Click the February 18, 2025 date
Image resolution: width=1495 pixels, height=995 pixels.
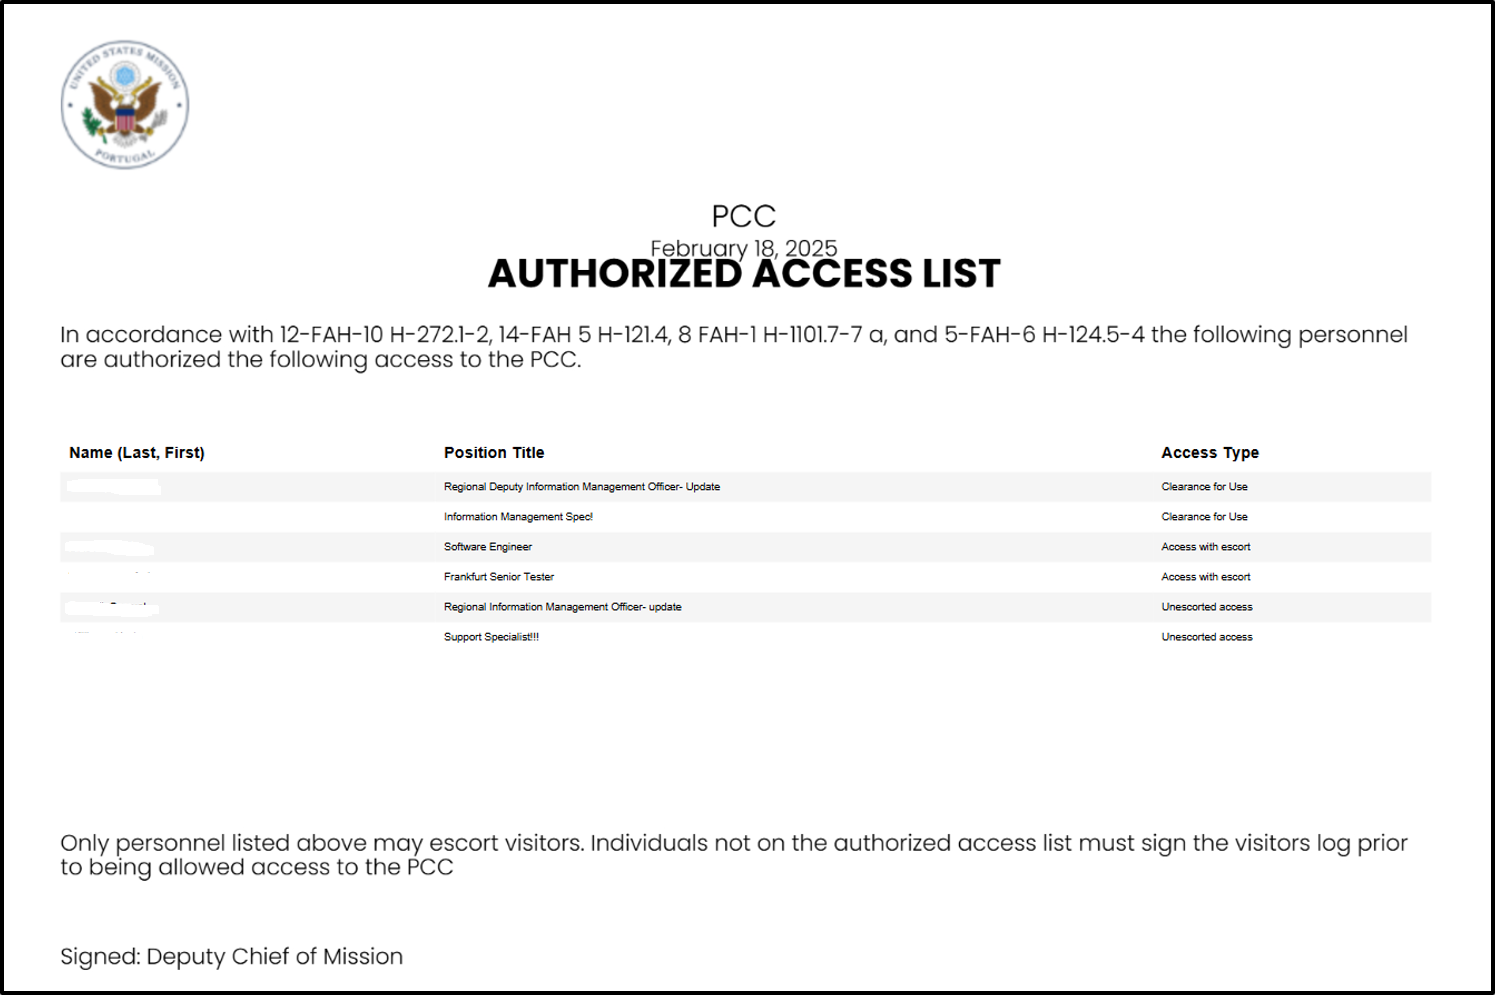click(x=744, y=247)
